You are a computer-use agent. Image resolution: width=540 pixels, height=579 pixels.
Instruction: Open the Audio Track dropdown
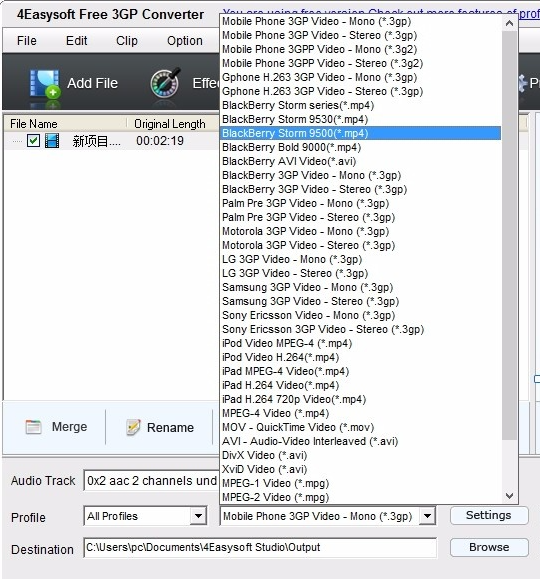[151, 481]
